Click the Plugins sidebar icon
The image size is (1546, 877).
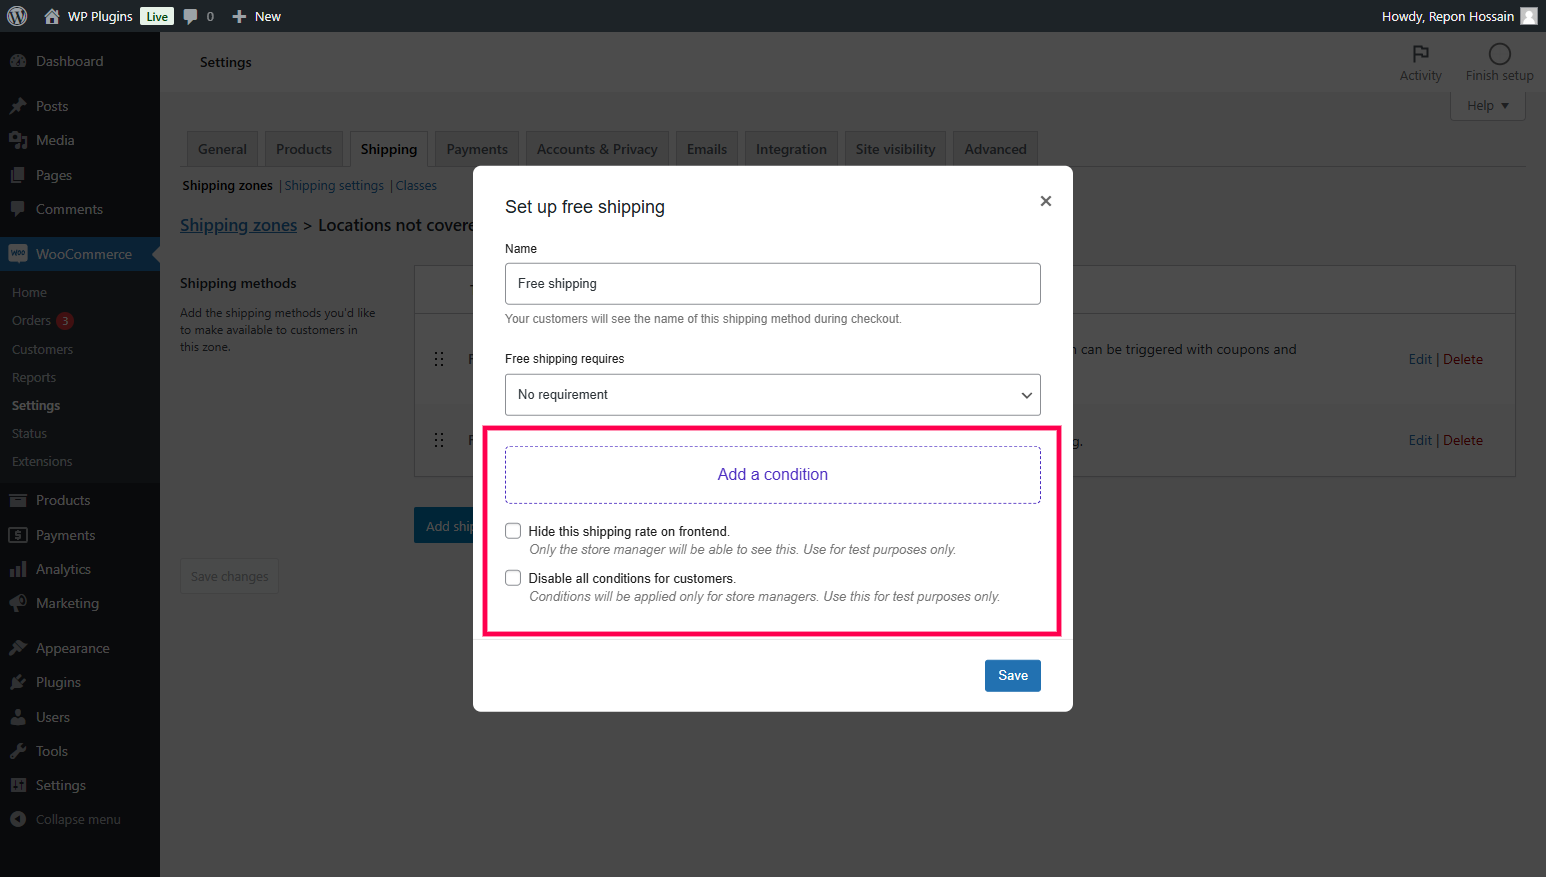click(18, 682)
